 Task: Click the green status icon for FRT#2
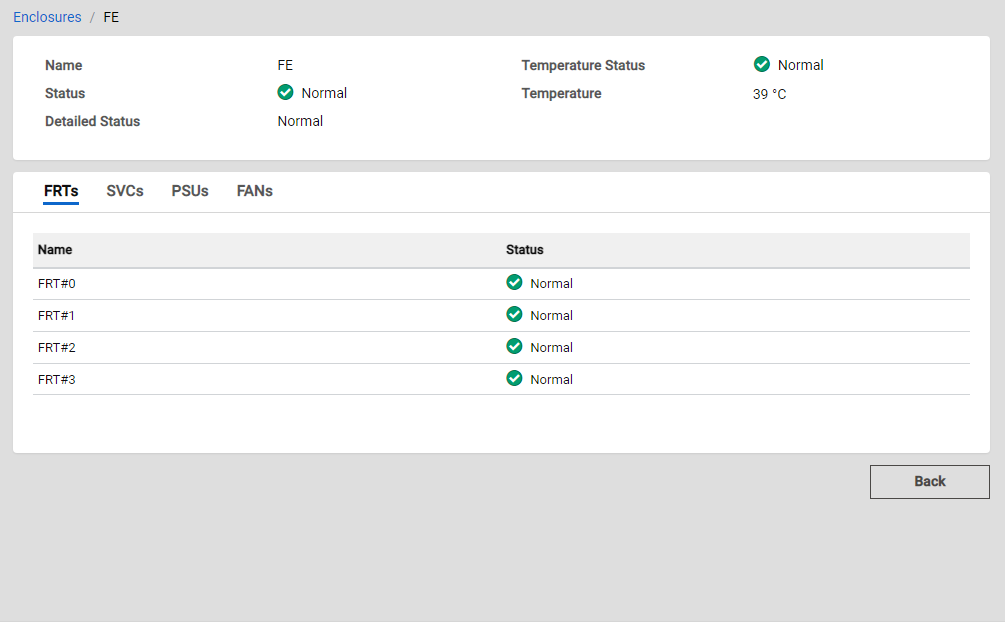[514, 347]
